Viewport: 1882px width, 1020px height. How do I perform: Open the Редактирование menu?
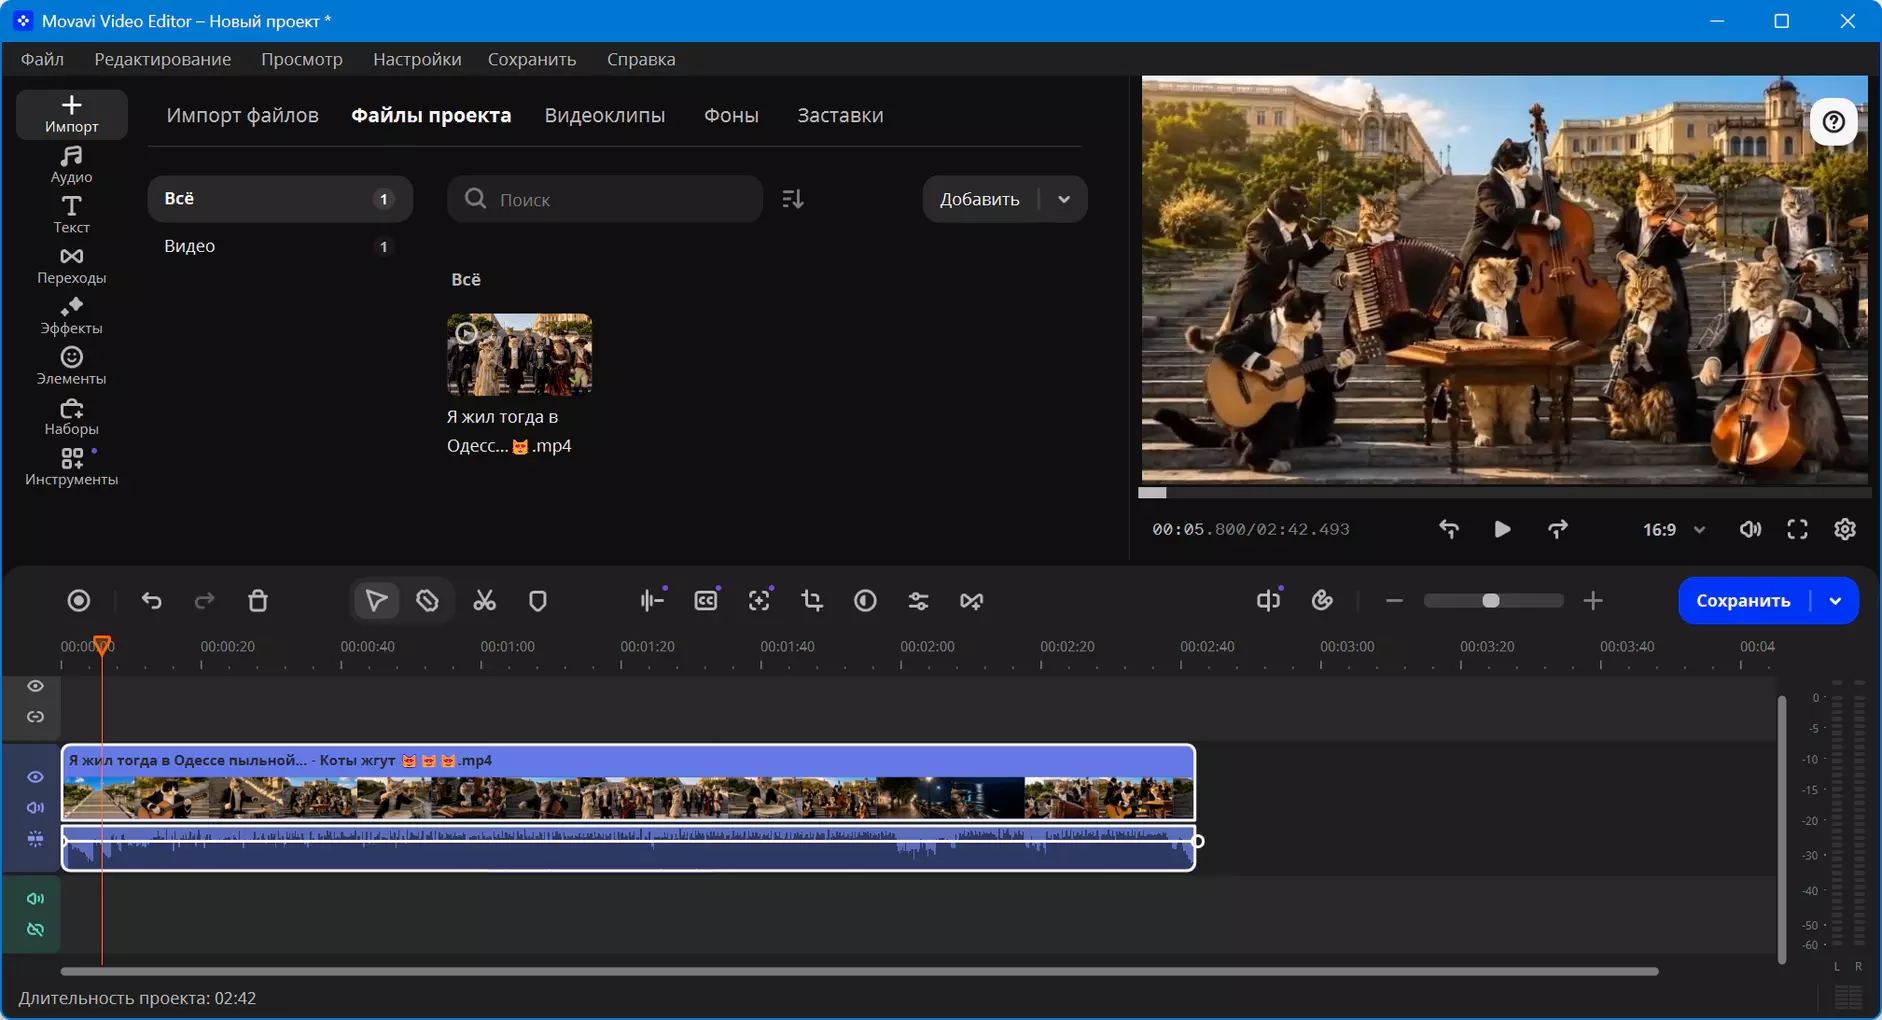click(163, 59)
